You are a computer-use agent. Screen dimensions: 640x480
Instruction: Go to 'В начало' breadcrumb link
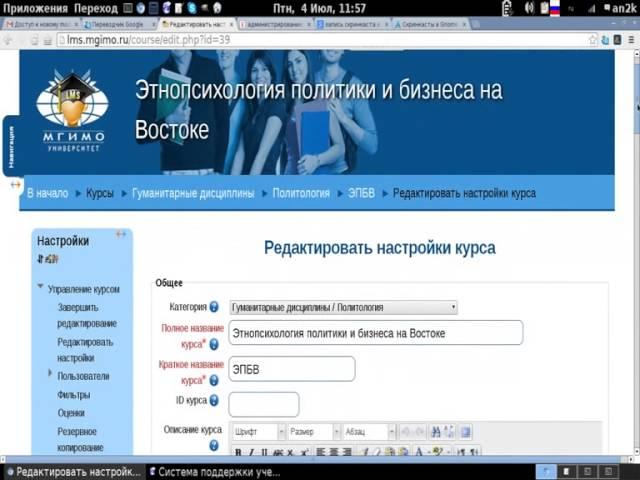pos(47,193)
